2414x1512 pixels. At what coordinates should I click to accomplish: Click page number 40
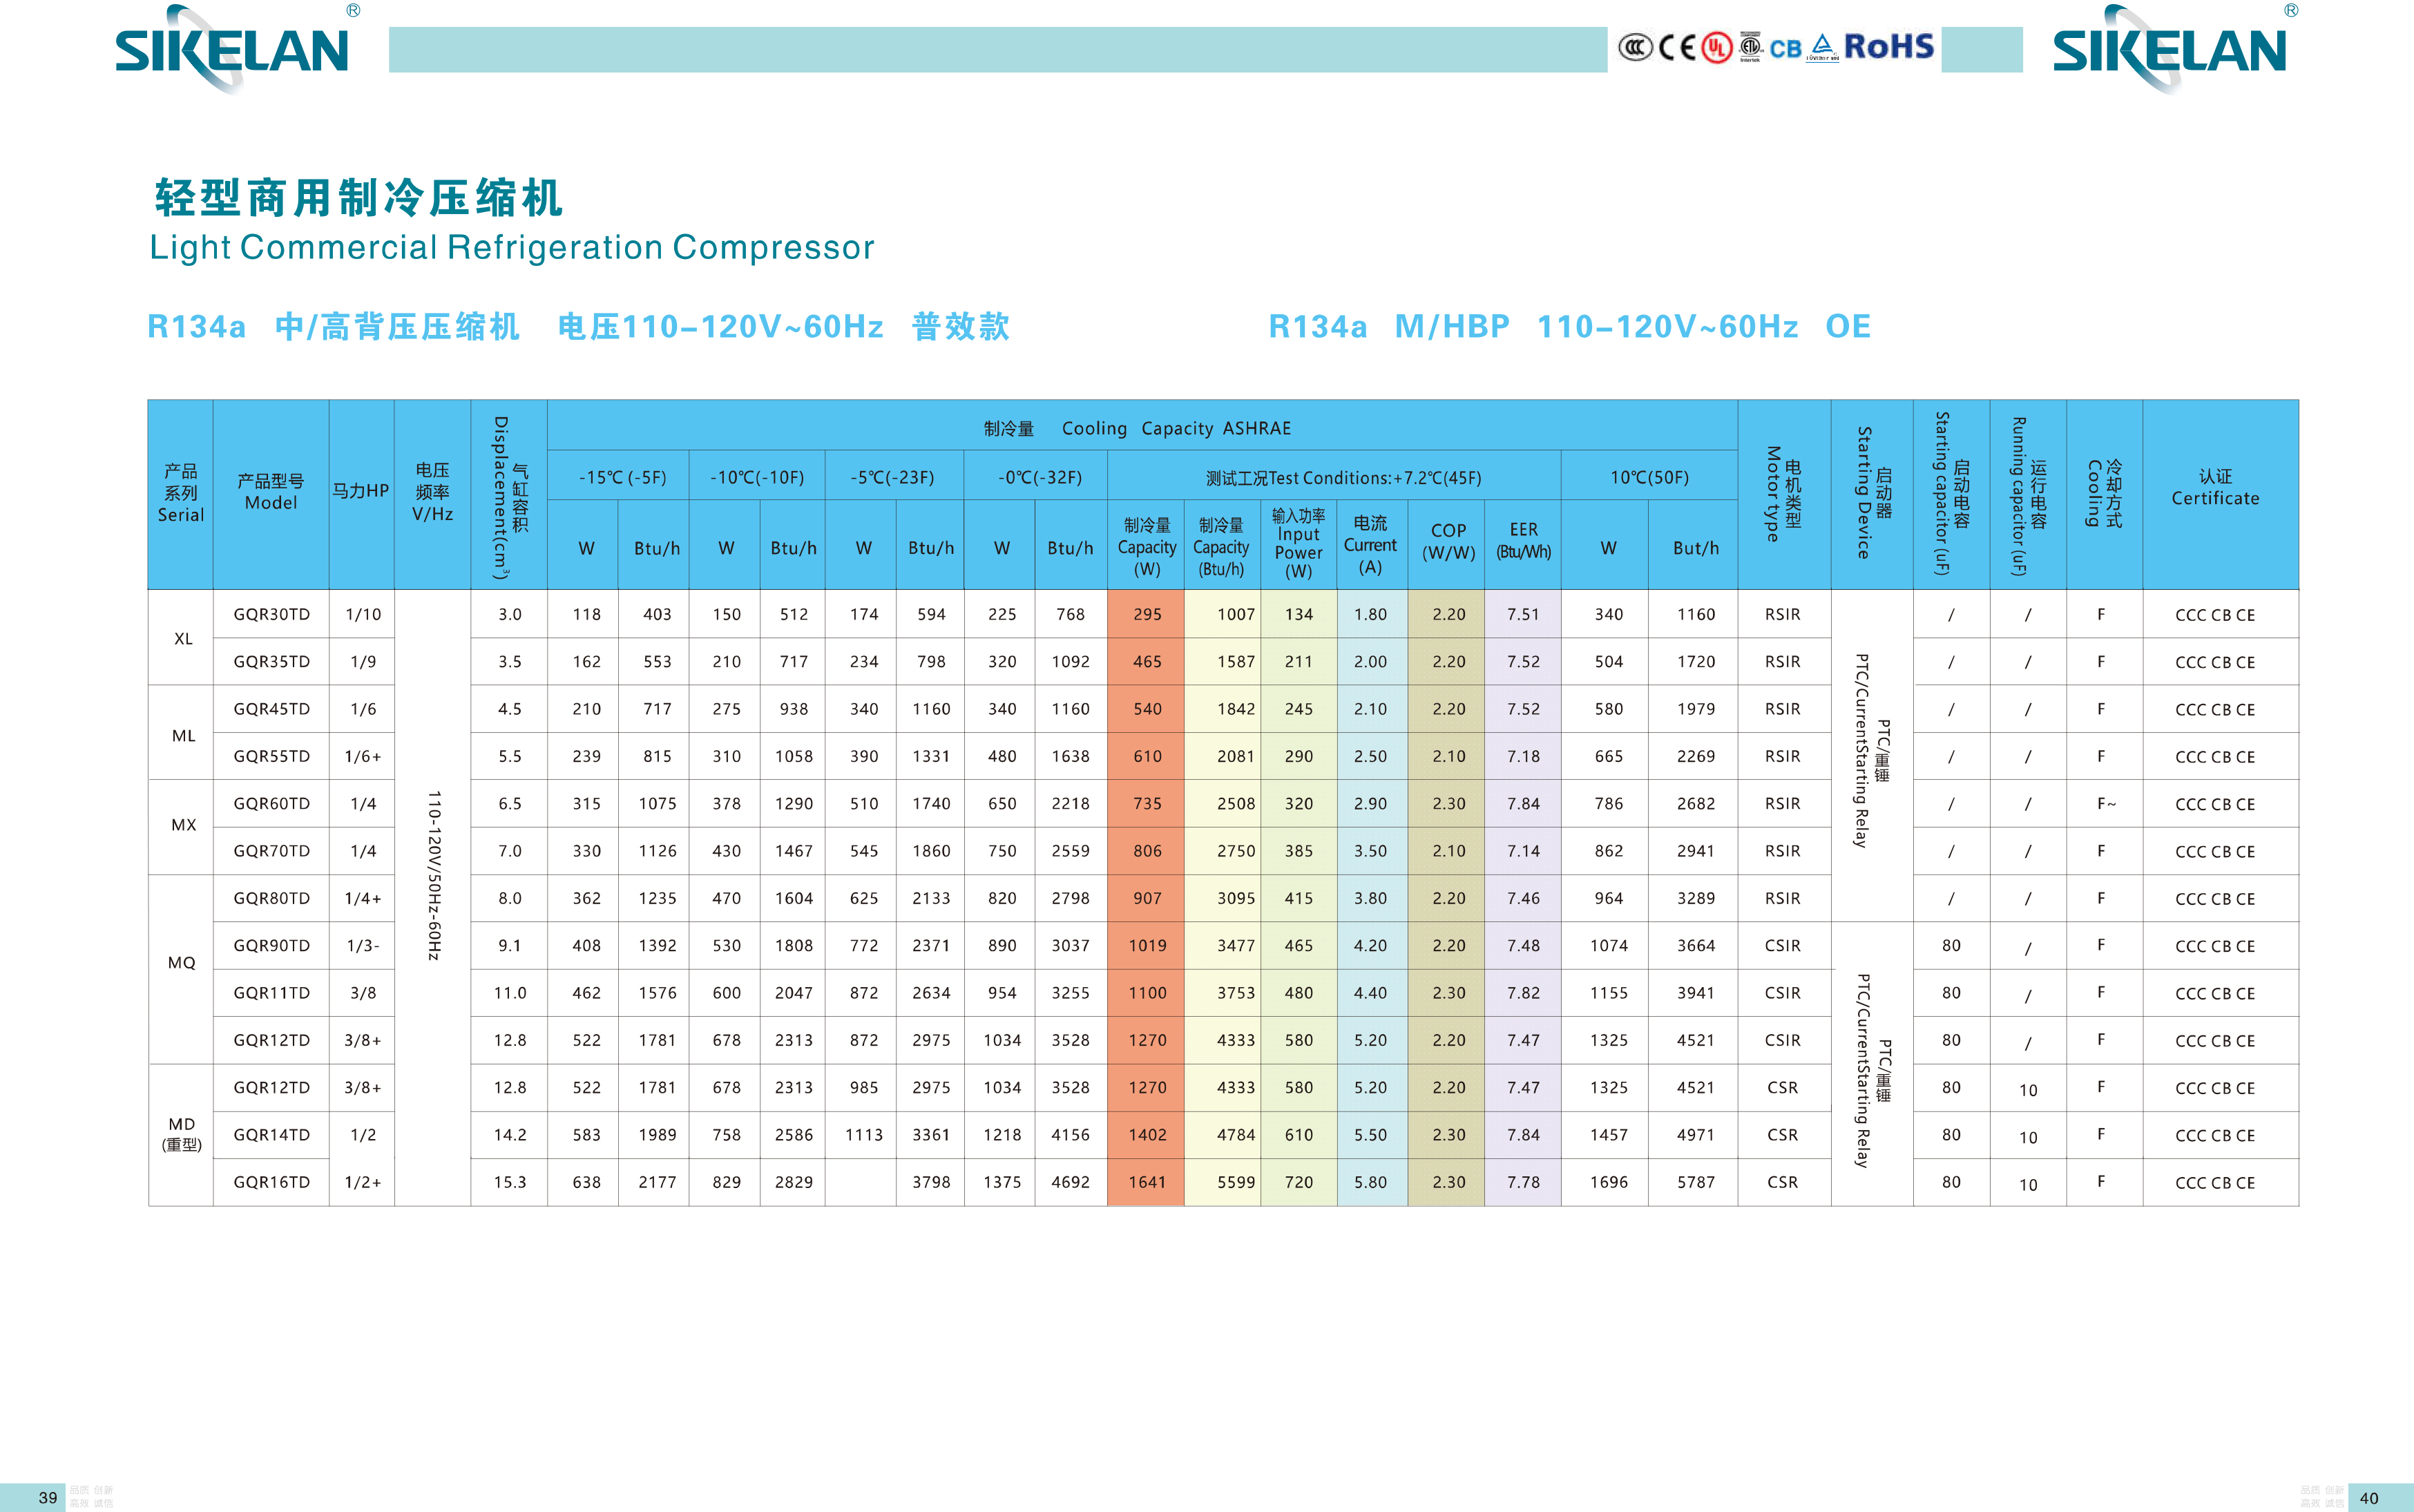[x=2368, y=1497]
